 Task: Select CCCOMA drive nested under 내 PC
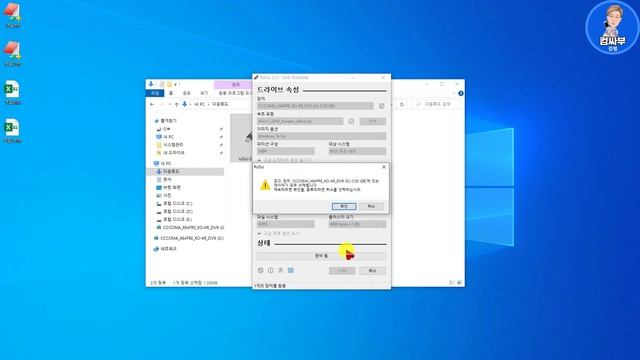pyautogui.click(x=190, y=227)
